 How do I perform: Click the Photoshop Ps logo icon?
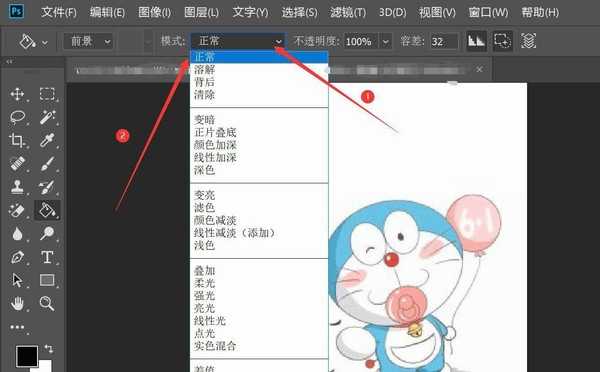click(17, 11)
